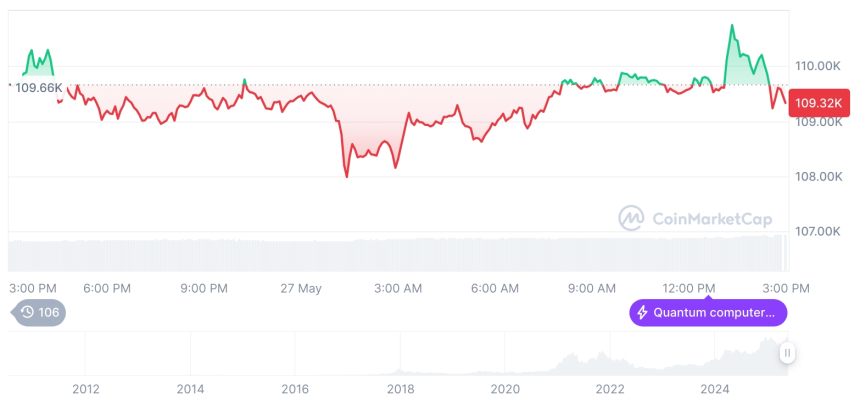Click the lightning bolt icon on purple tag
Screen dimensions: 860x401
click(x=642, y=313)
